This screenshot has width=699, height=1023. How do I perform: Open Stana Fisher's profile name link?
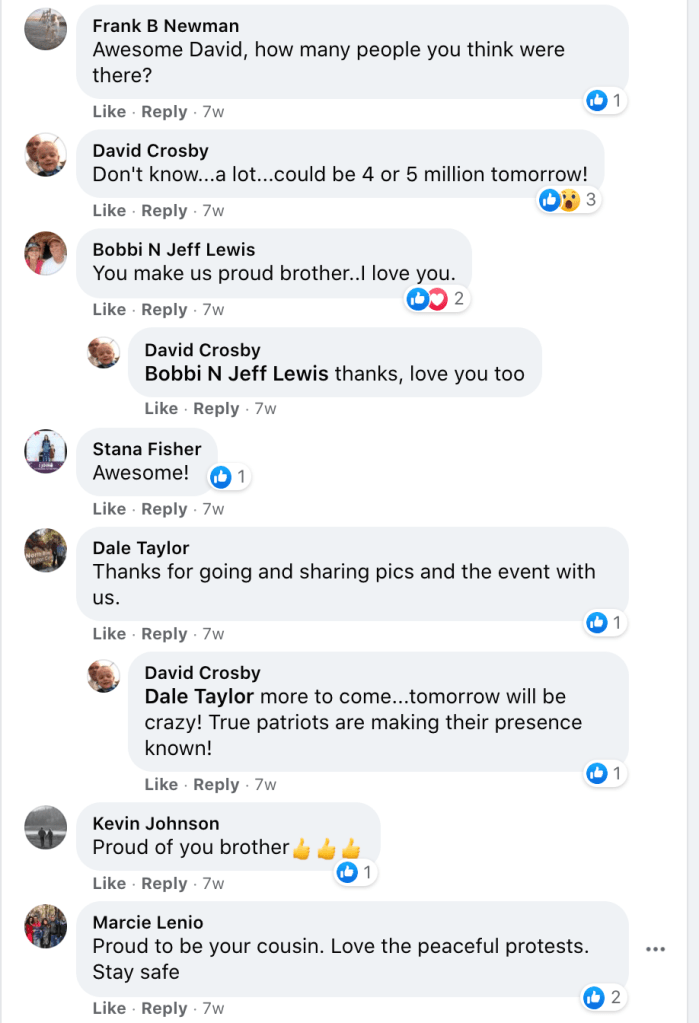[147, 449]
